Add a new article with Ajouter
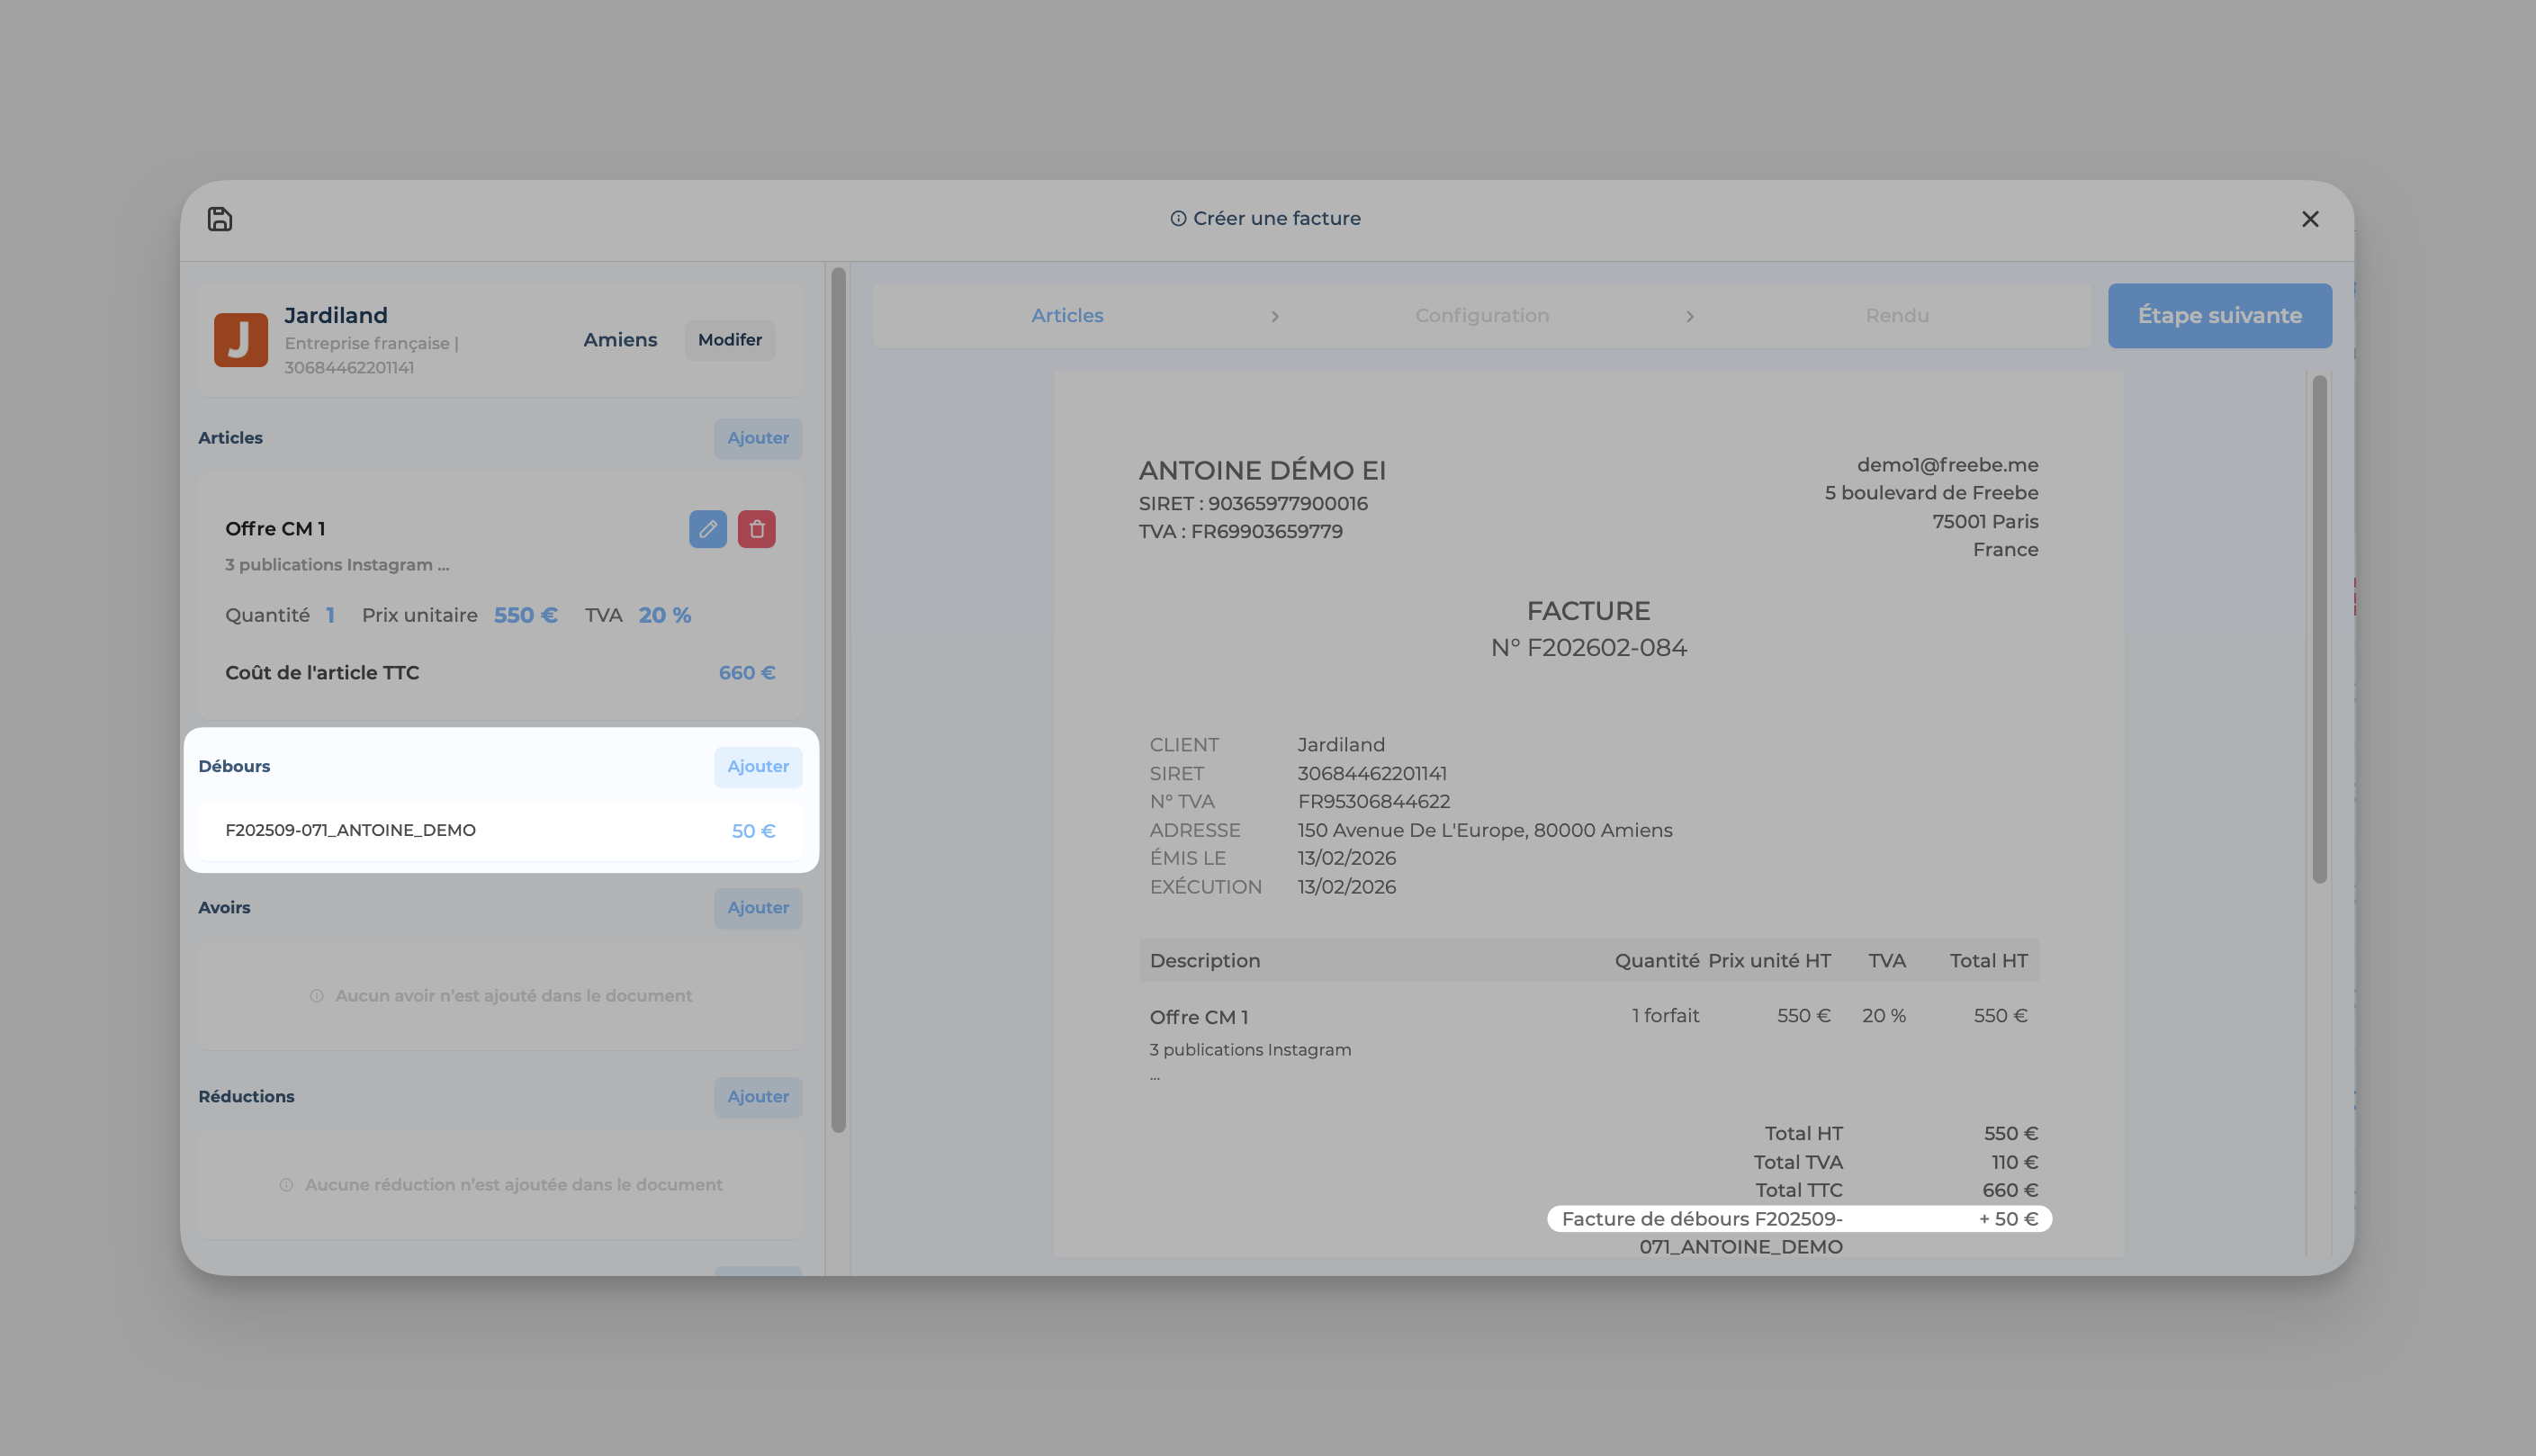Image resolution: width=2536 pixels, height=1456 pixels. pyautogui.click(x=757, y=438)
